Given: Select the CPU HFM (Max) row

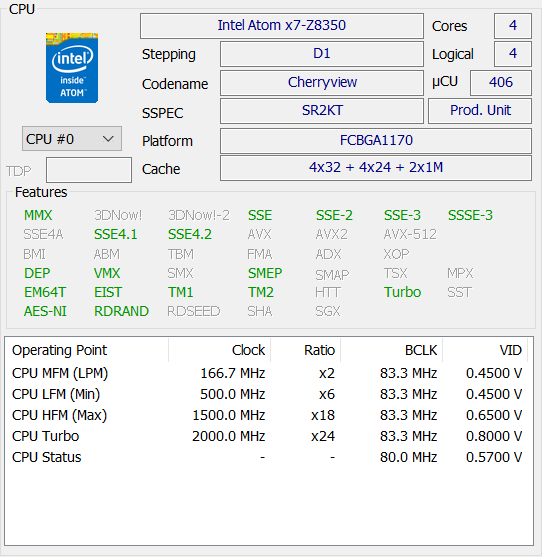Looking at the screenshot, I should (x=267, y=415).
